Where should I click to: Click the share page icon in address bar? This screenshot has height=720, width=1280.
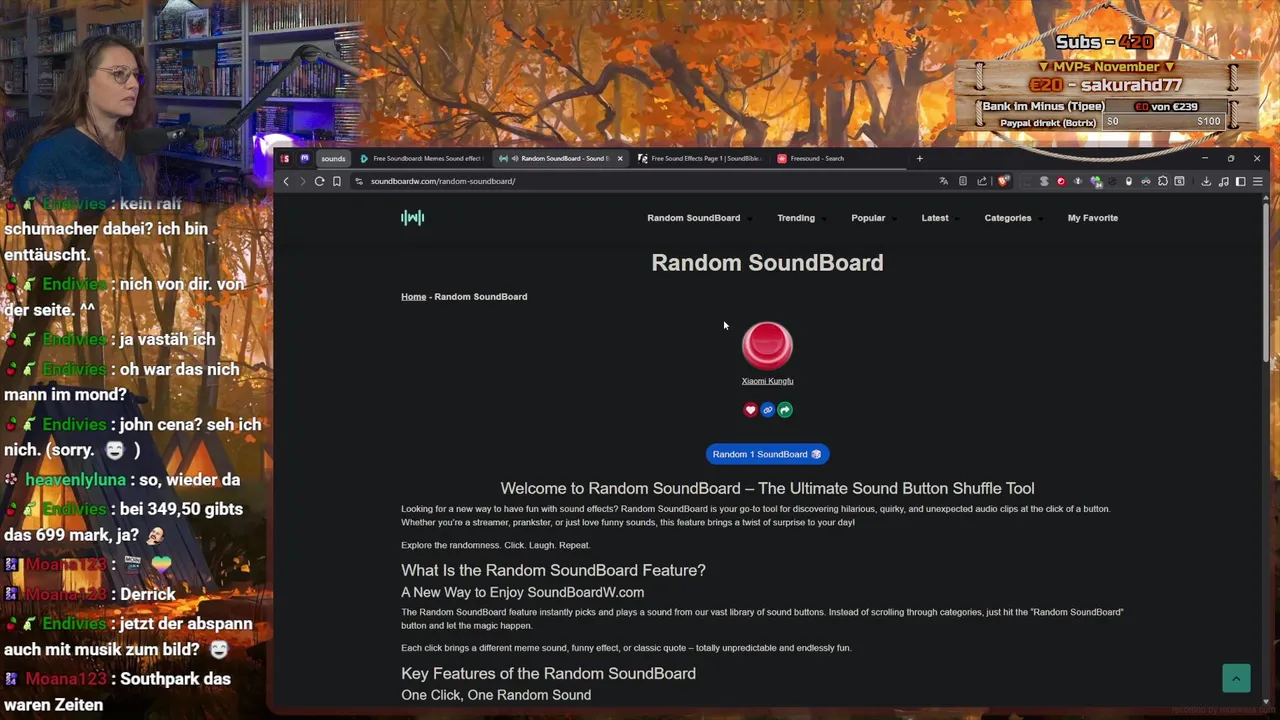click(982, 181)
